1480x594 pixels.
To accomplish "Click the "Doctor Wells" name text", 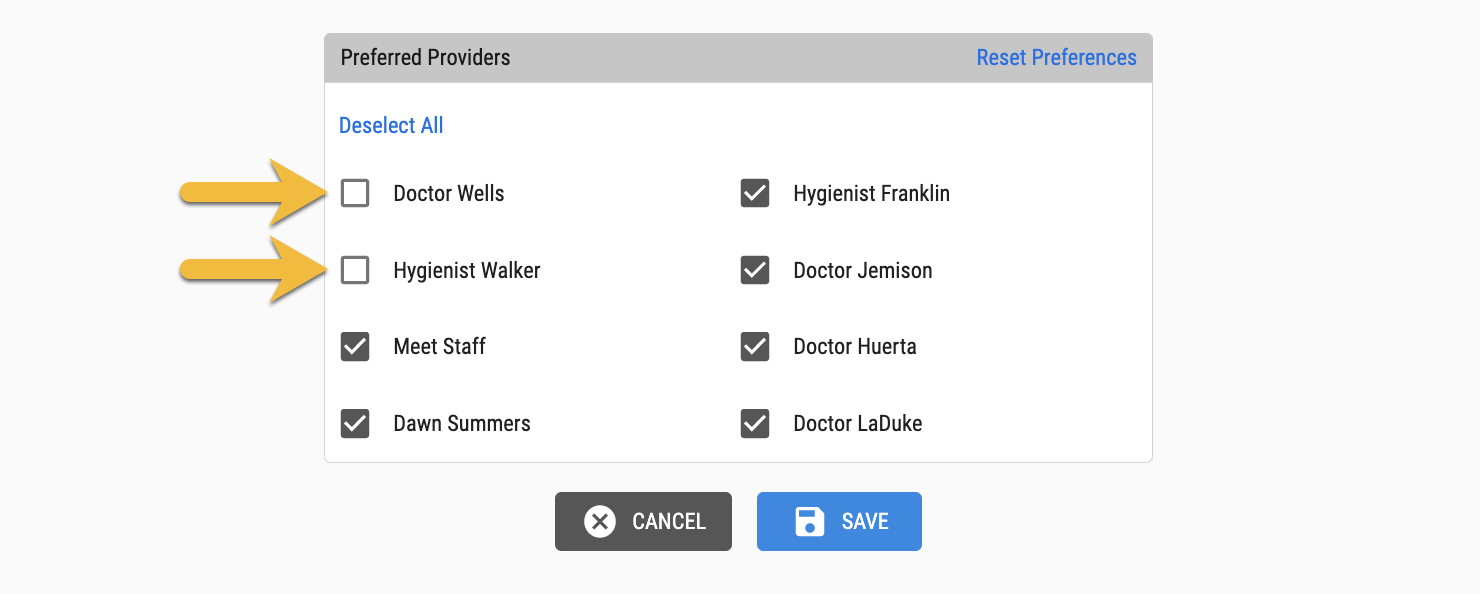I will pyautogui.click(x=449, y=193).
